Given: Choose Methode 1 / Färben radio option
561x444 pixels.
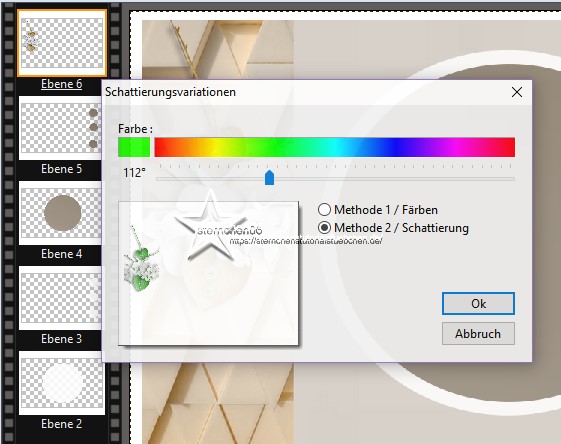Looking at the screenshot, I should pos(324,210).
